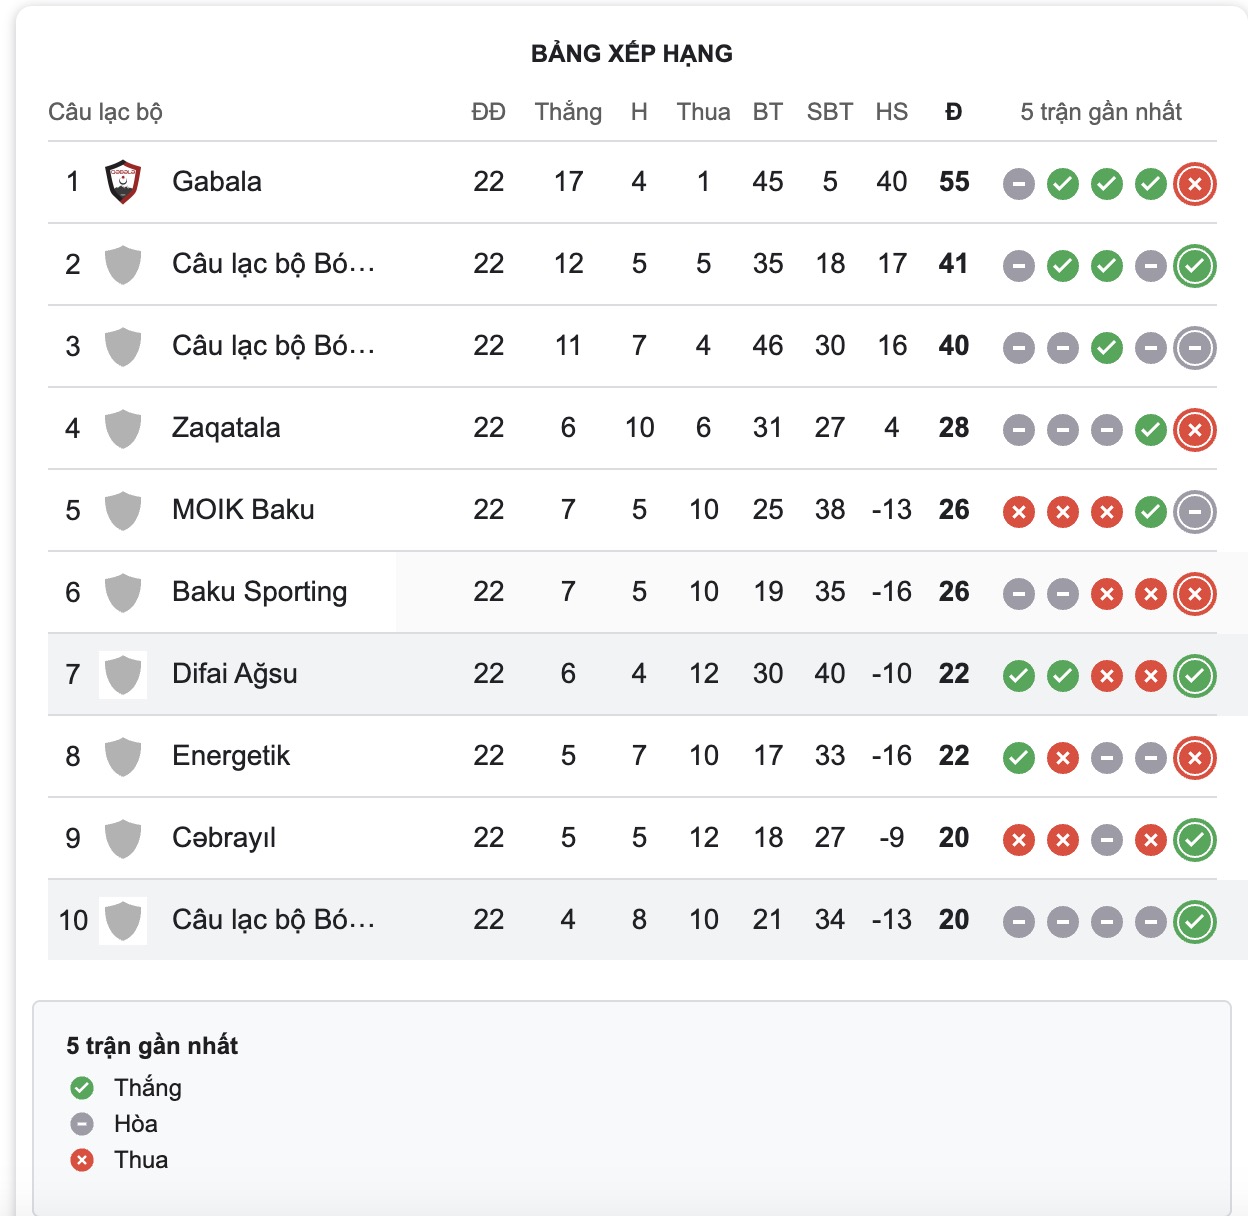Click the green Thắng legend icon
The height and width of the screenshot is (1216, 1248).
(82, 1088)
